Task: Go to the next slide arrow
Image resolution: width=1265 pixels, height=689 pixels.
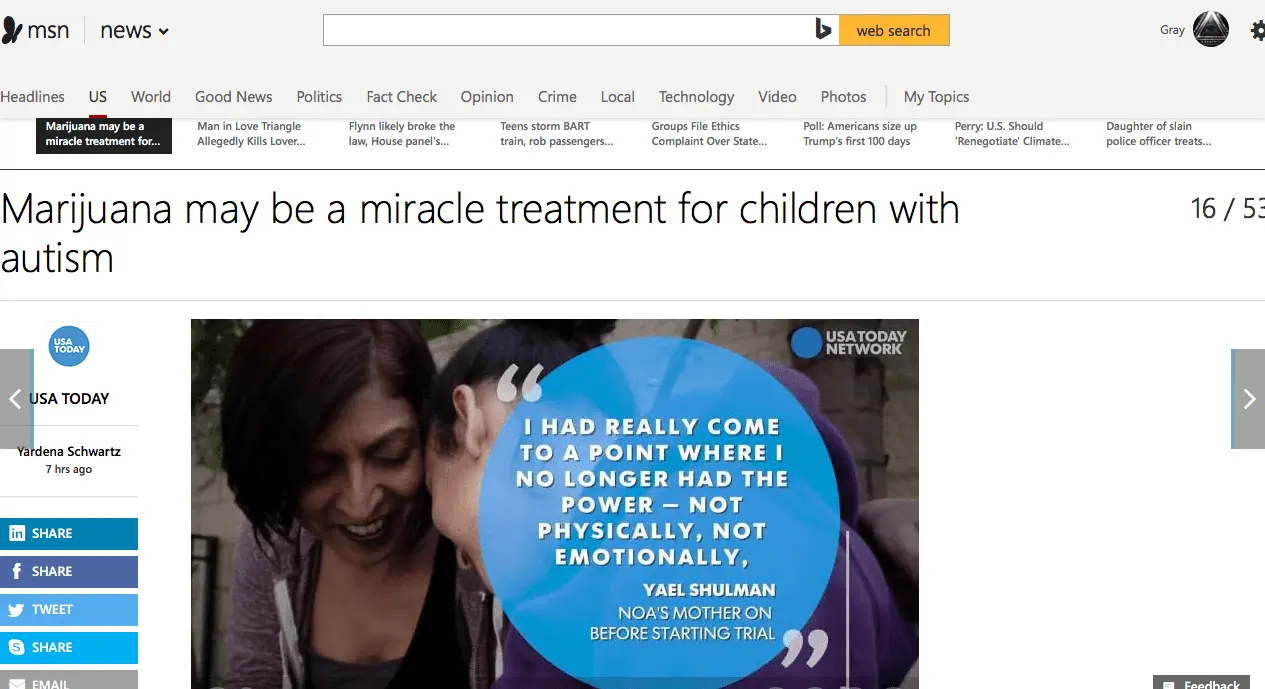Action: coord(1248,399)
